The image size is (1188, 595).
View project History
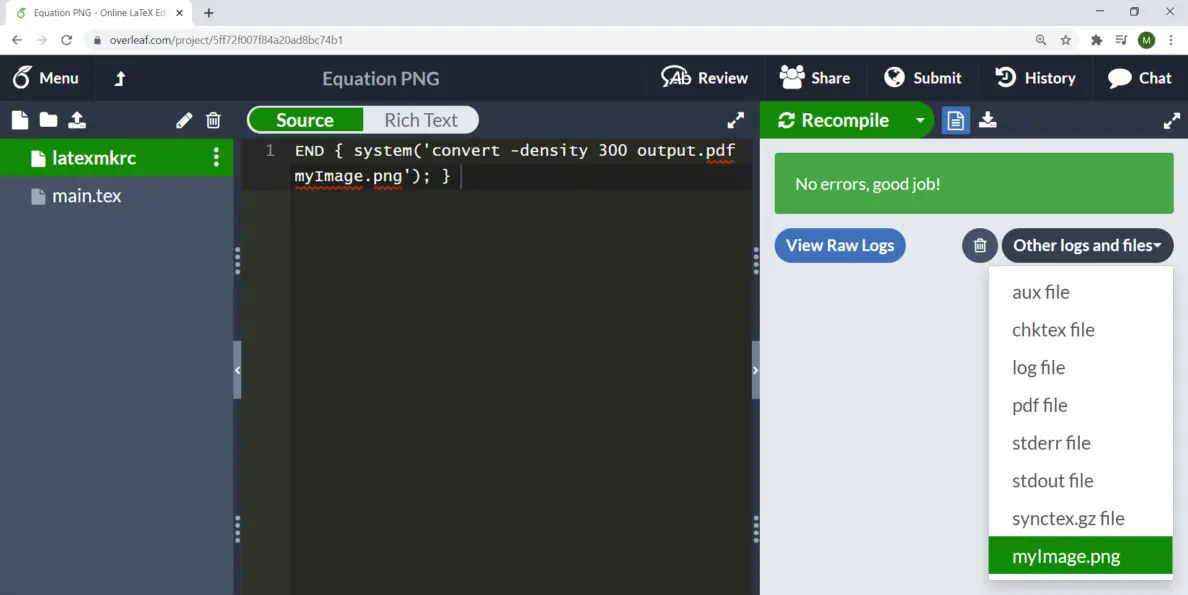[1036, 78]
